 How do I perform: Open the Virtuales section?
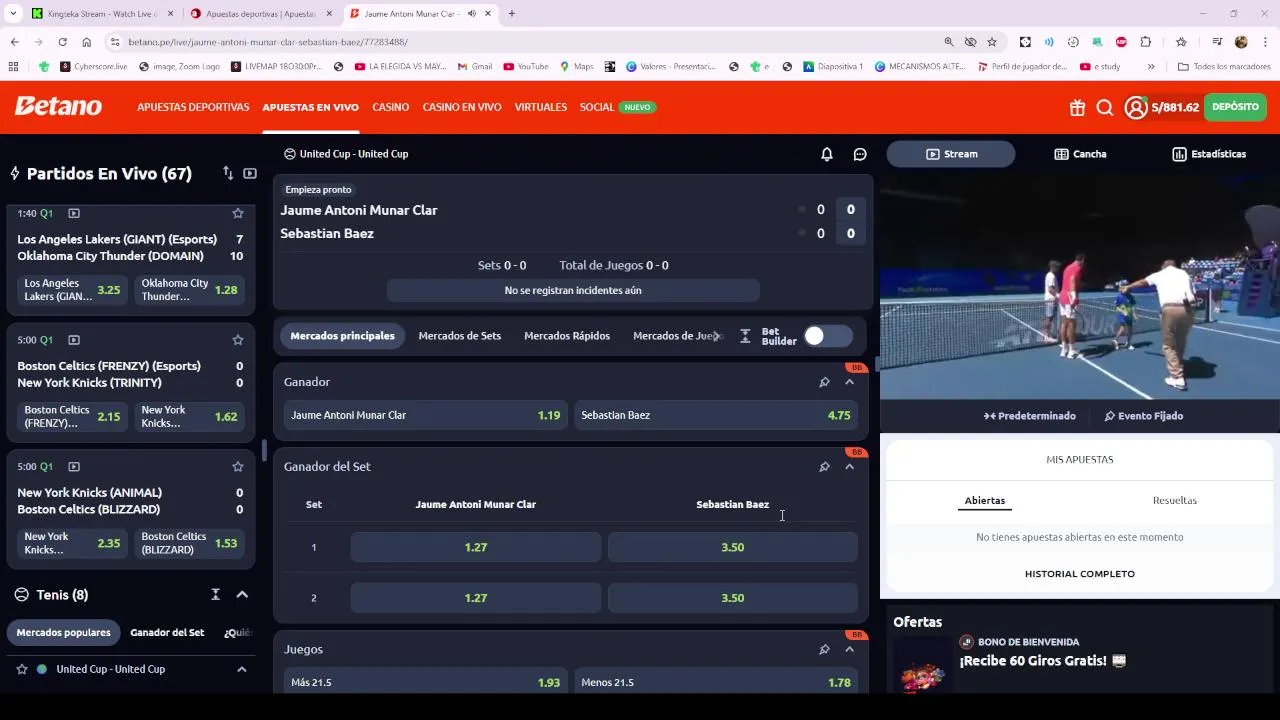point(541,107)
